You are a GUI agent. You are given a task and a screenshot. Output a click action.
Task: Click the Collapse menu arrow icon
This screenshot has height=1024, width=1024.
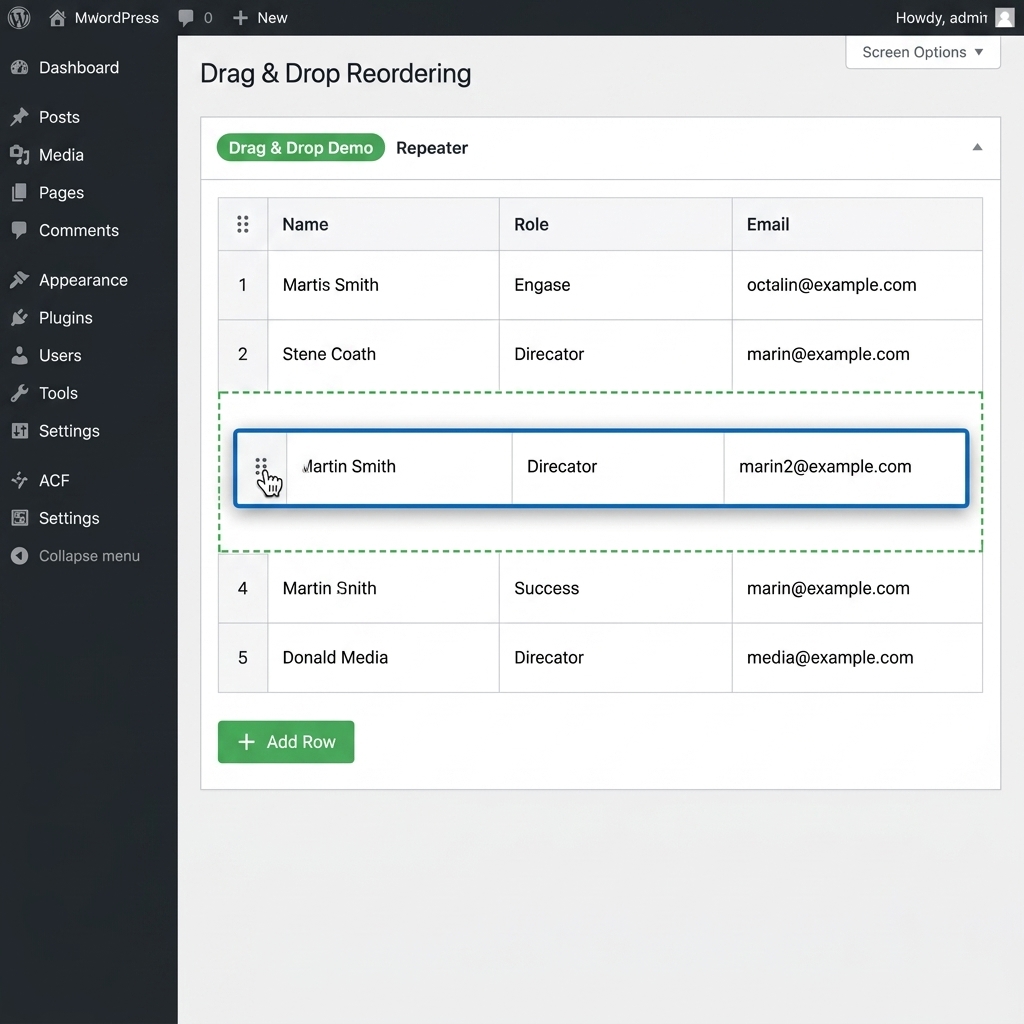pos(20,556)
